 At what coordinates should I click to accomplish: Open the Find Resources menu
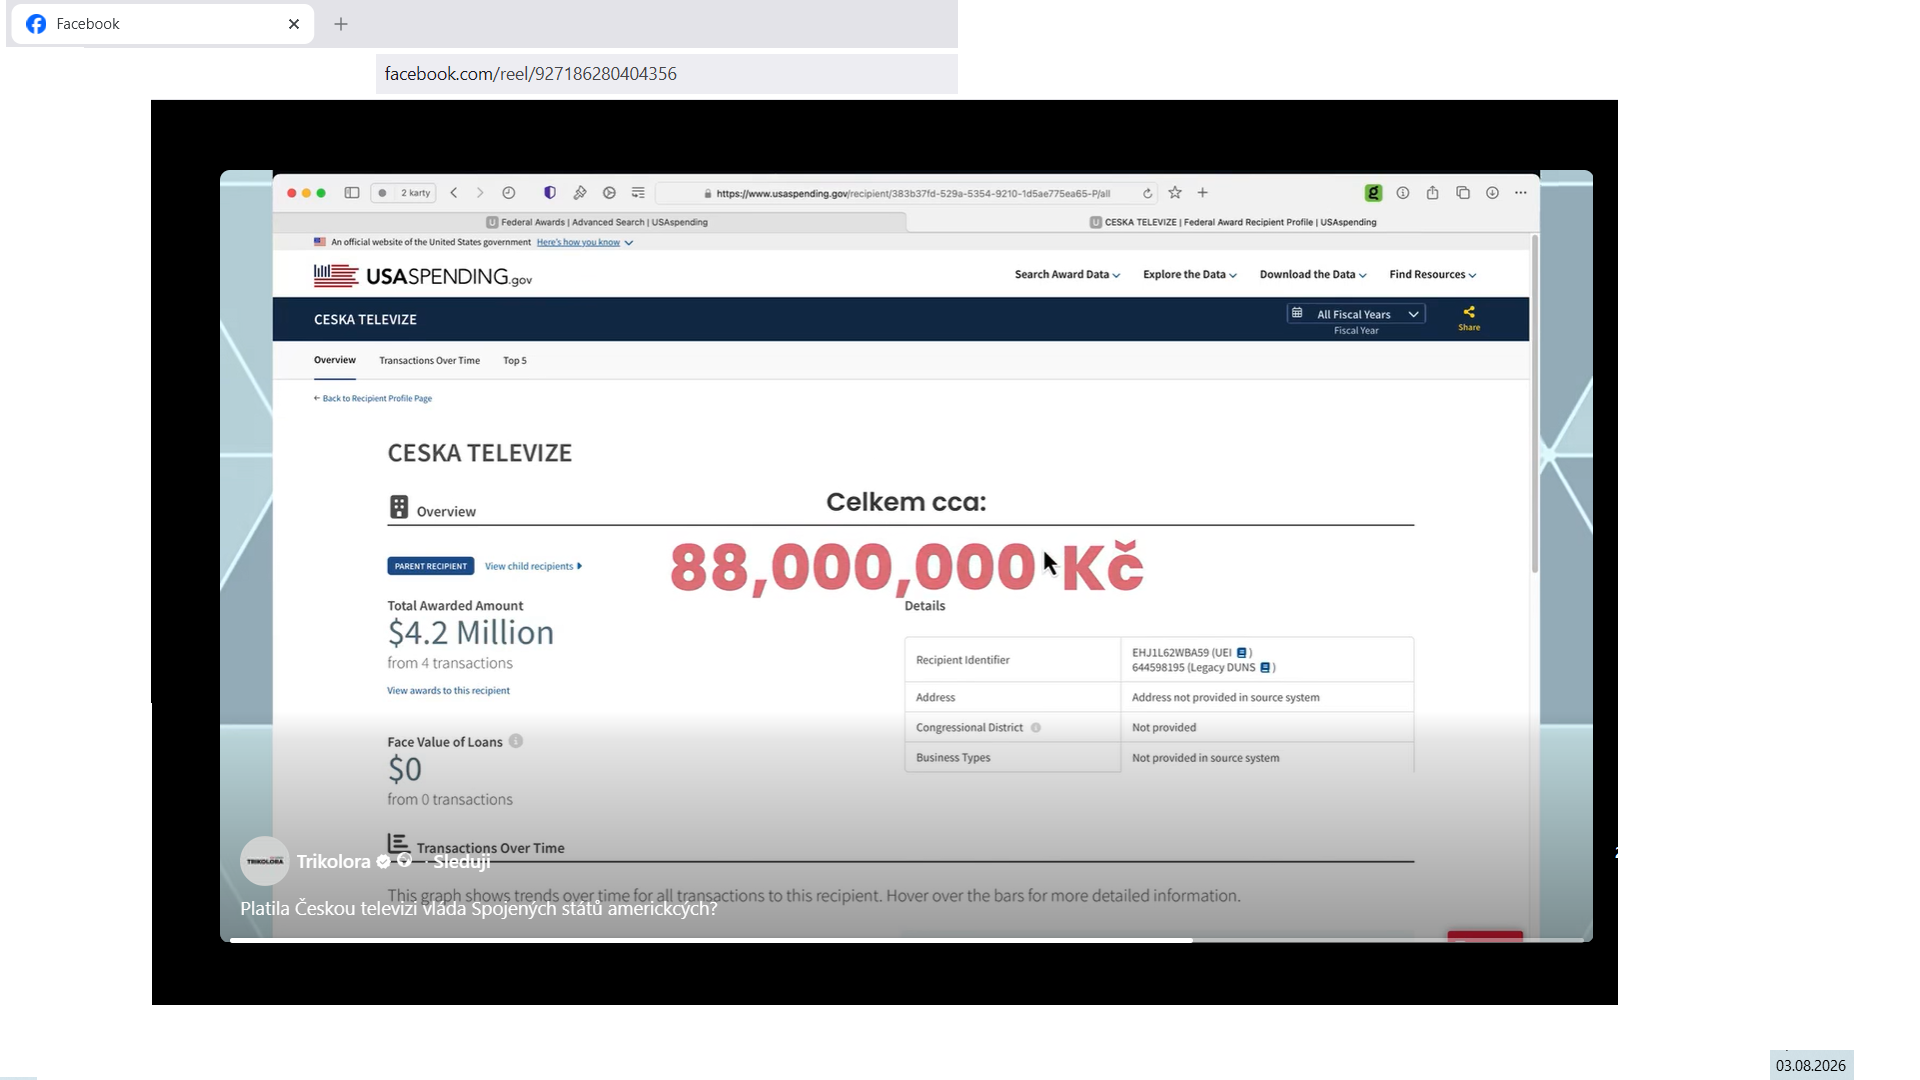[x=1433, y=275]
